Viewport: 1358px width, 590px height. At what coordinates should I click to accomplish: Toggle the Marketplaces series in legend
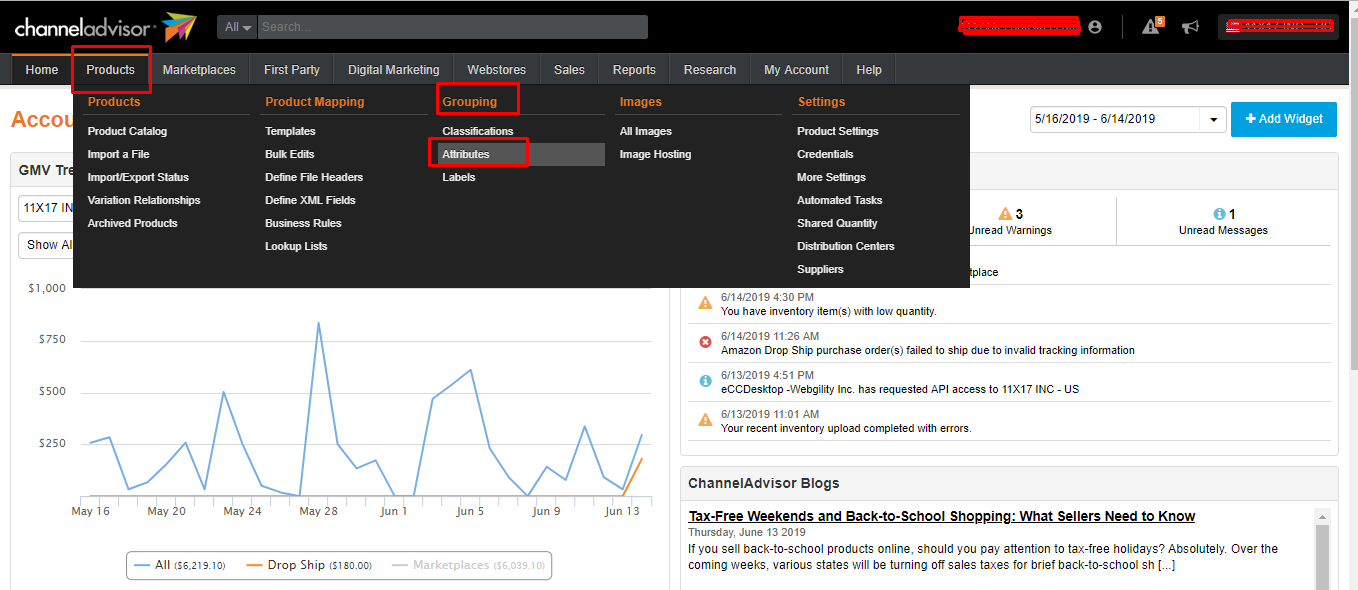coord(468,565)
